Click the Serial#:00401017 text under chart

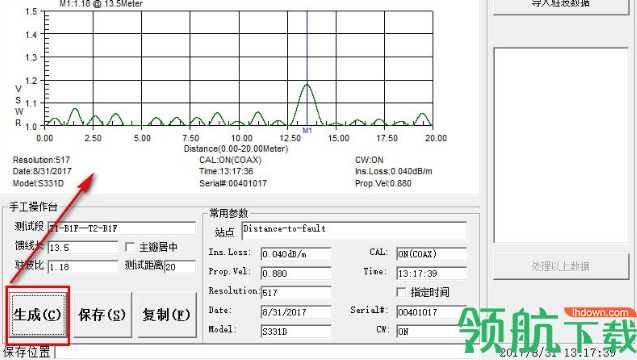click(x=233, y=183)
